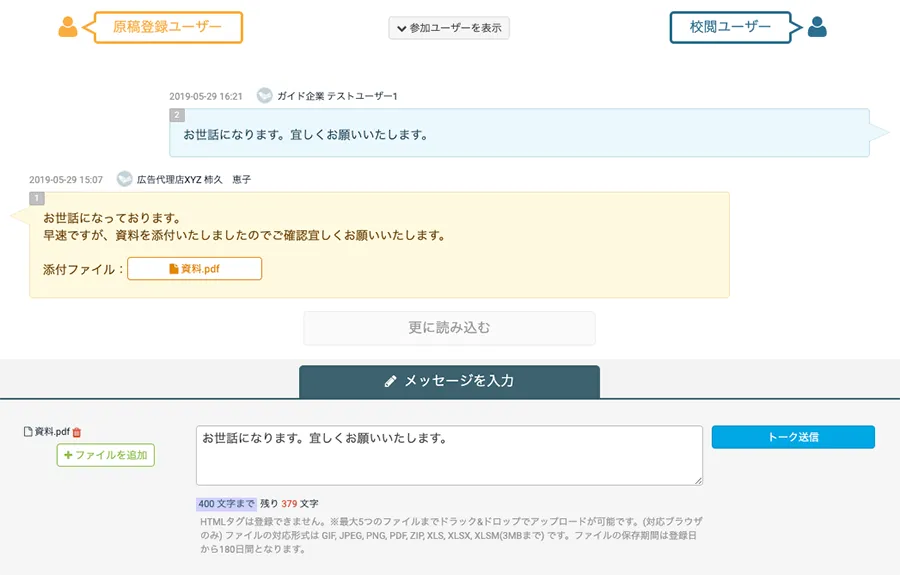Click the orange 原稿登録ユーザー person icon

tap(68, 27)
